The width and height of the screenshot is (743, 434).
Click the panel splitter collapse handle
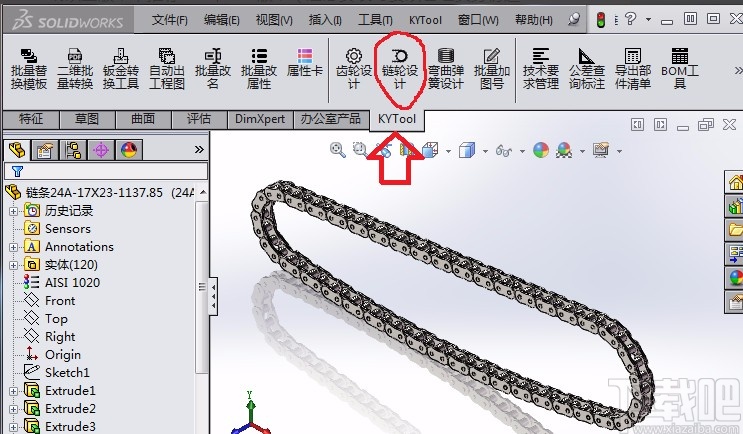(213, 297)
